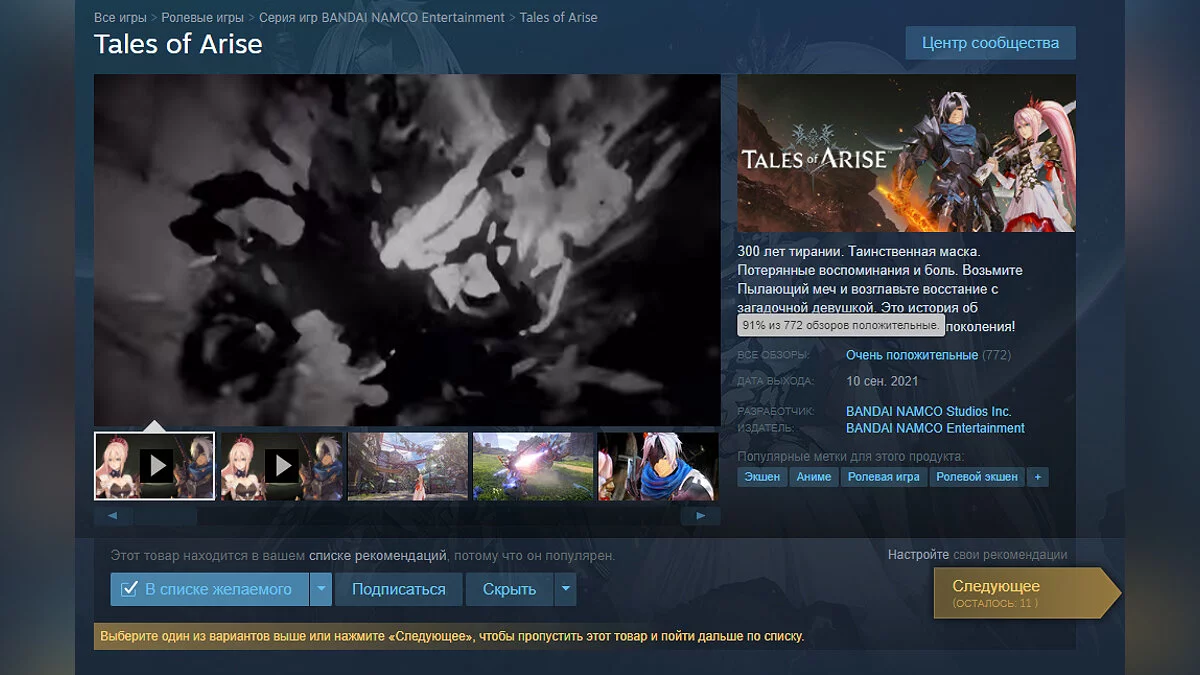1200x675 pixels.
Task: Open the 'Очень положительные' reviews link
Action: point(912,355)
